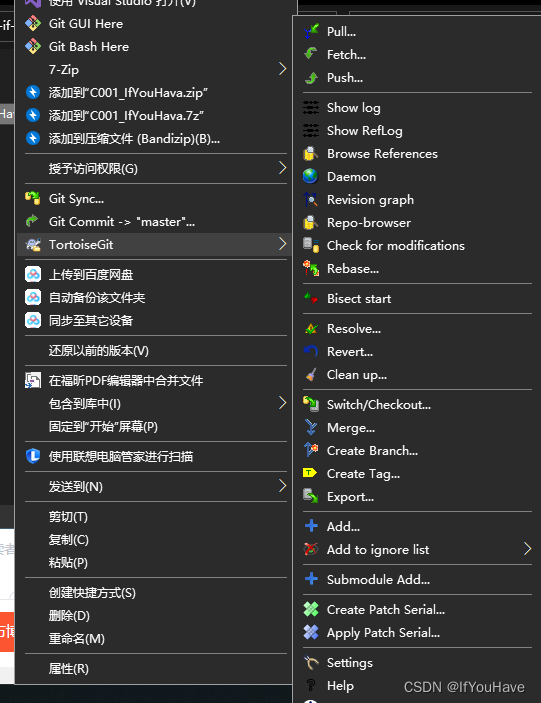
Task: Click the Merge icon
Action: [x=311, y=427]
